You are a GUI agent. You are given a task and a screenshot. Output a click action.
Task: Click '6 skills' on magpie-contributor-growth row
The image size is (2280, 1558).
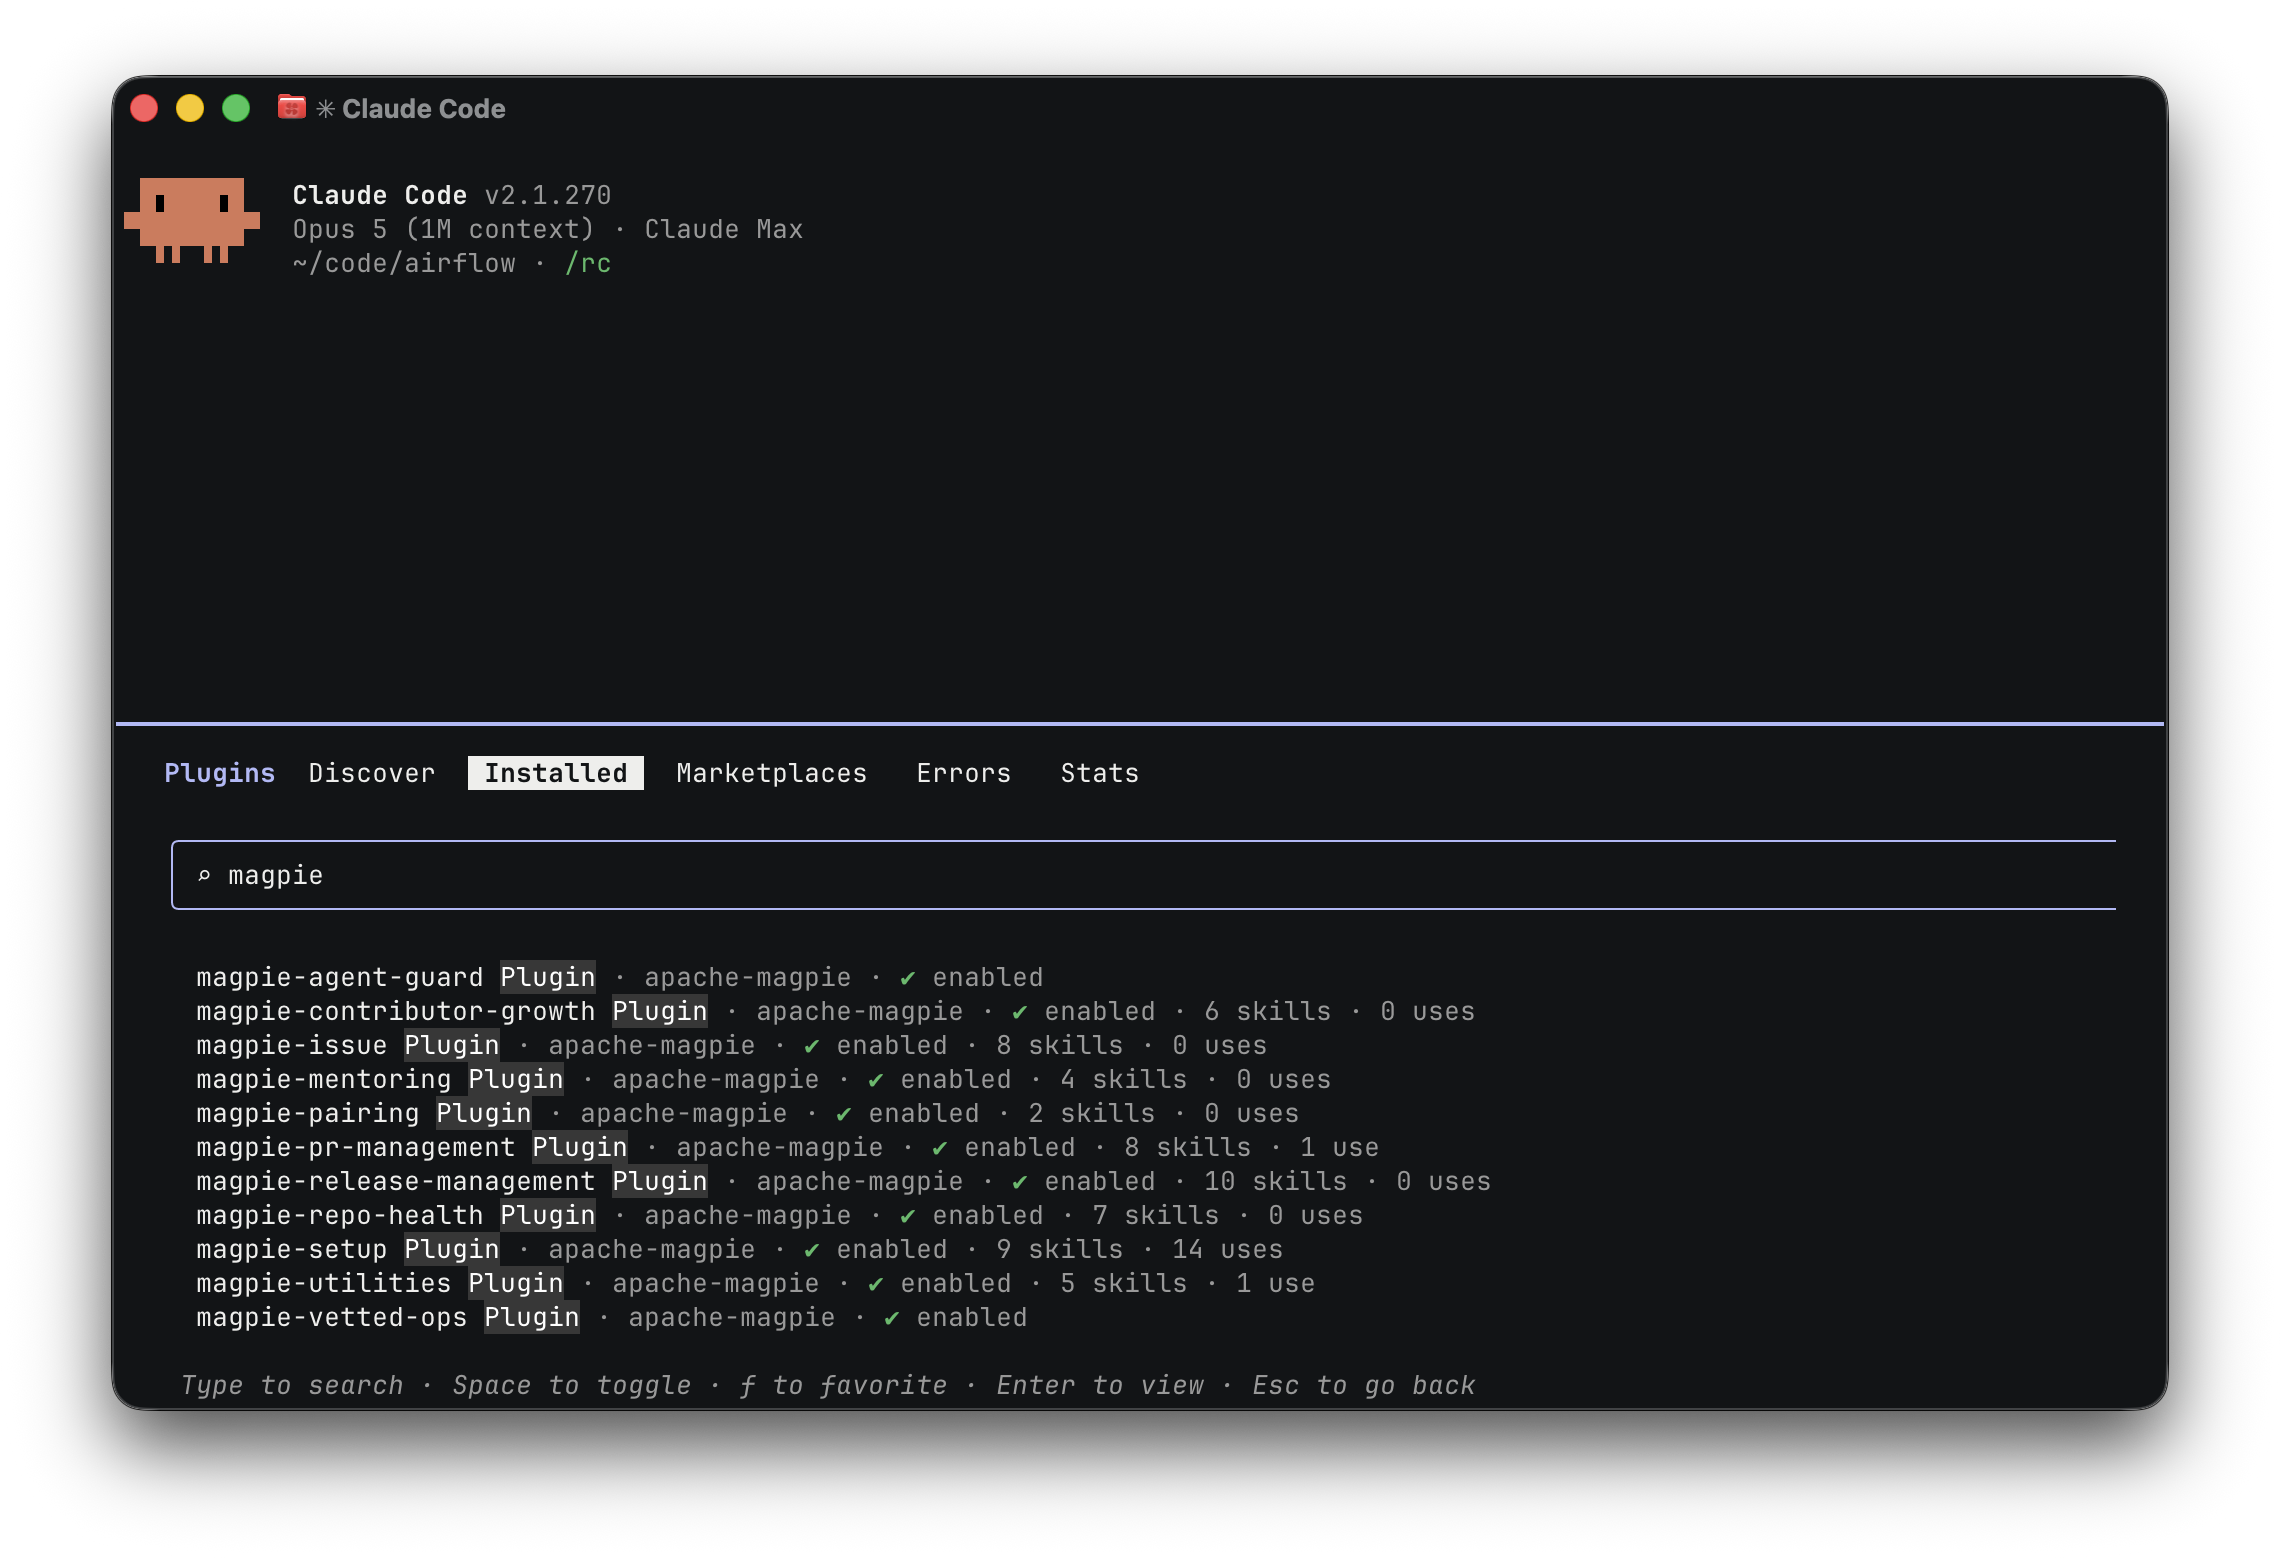click(1268, 1011)
